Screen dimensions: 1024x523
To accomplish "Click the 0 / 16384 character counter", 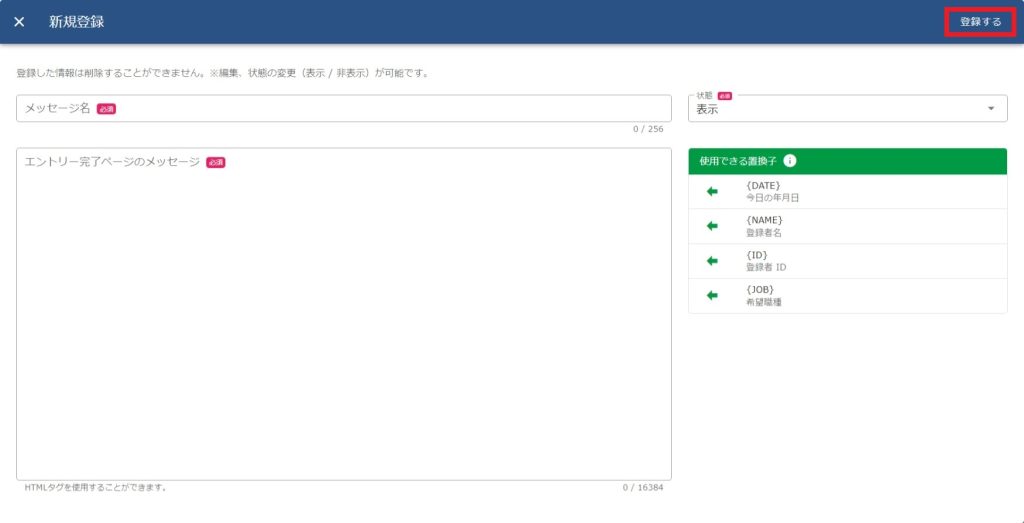I will [x=642, y=488].
